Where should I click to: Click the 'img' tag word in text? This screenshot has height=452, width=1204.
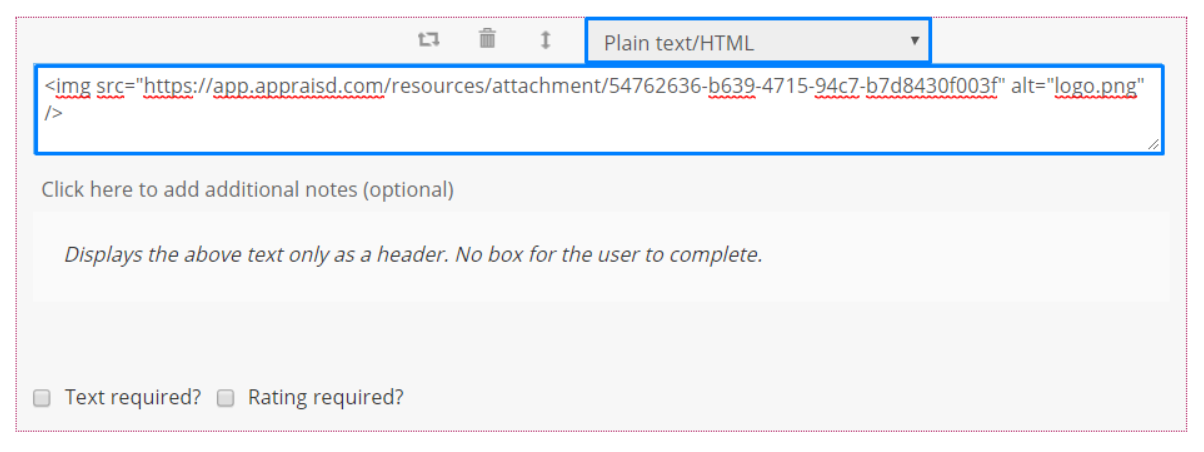coord(73,86)
